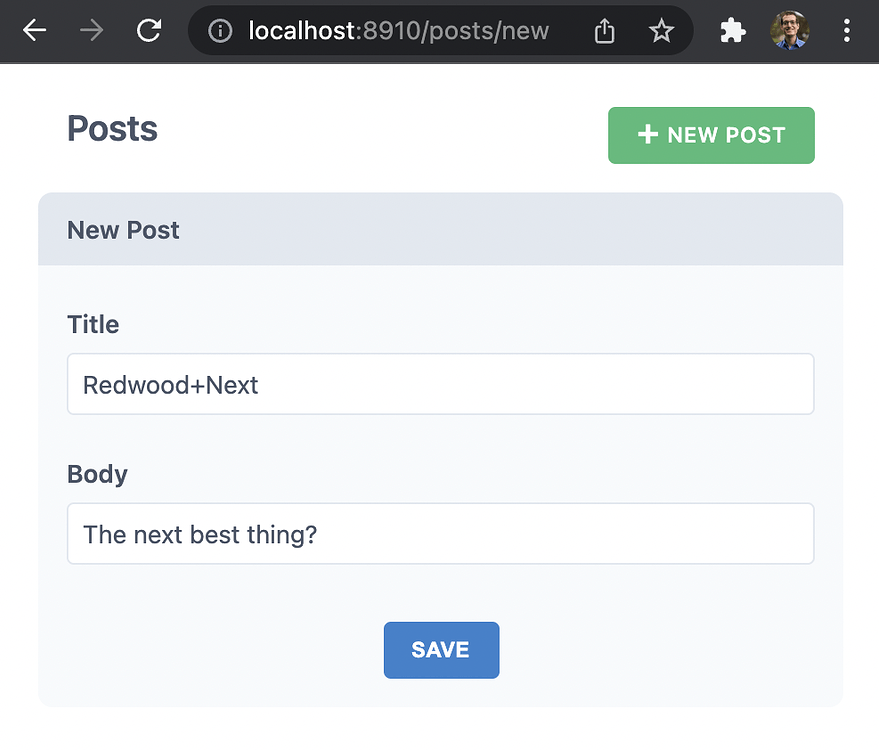Select the localhost:8910/posts/new address bar

(x=398, y=31)
